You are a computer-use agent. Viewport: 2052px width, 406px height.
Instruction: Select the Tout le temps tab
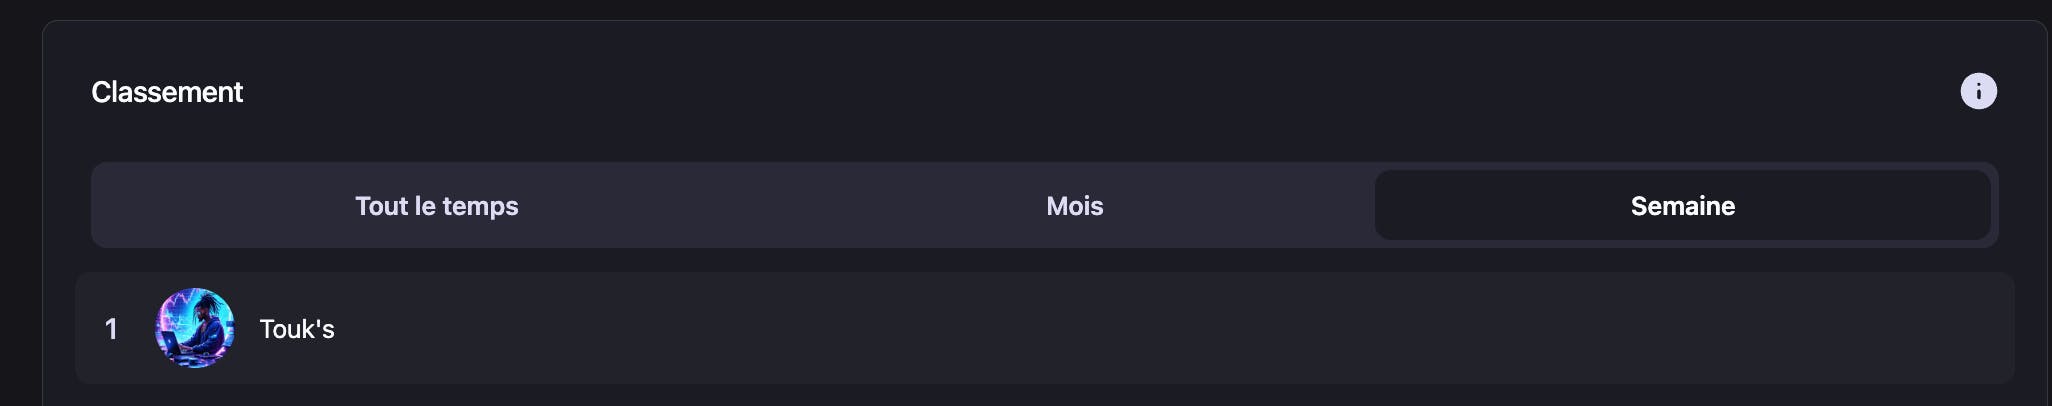point(437,205)
